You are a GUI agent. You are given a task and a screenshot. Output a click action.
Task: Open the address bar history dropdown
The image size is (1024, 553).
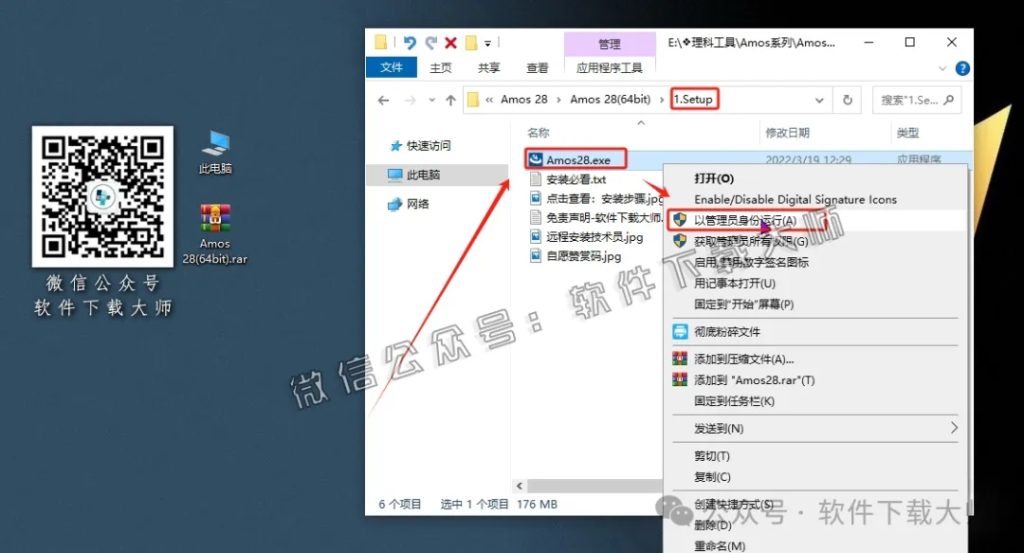819,100
